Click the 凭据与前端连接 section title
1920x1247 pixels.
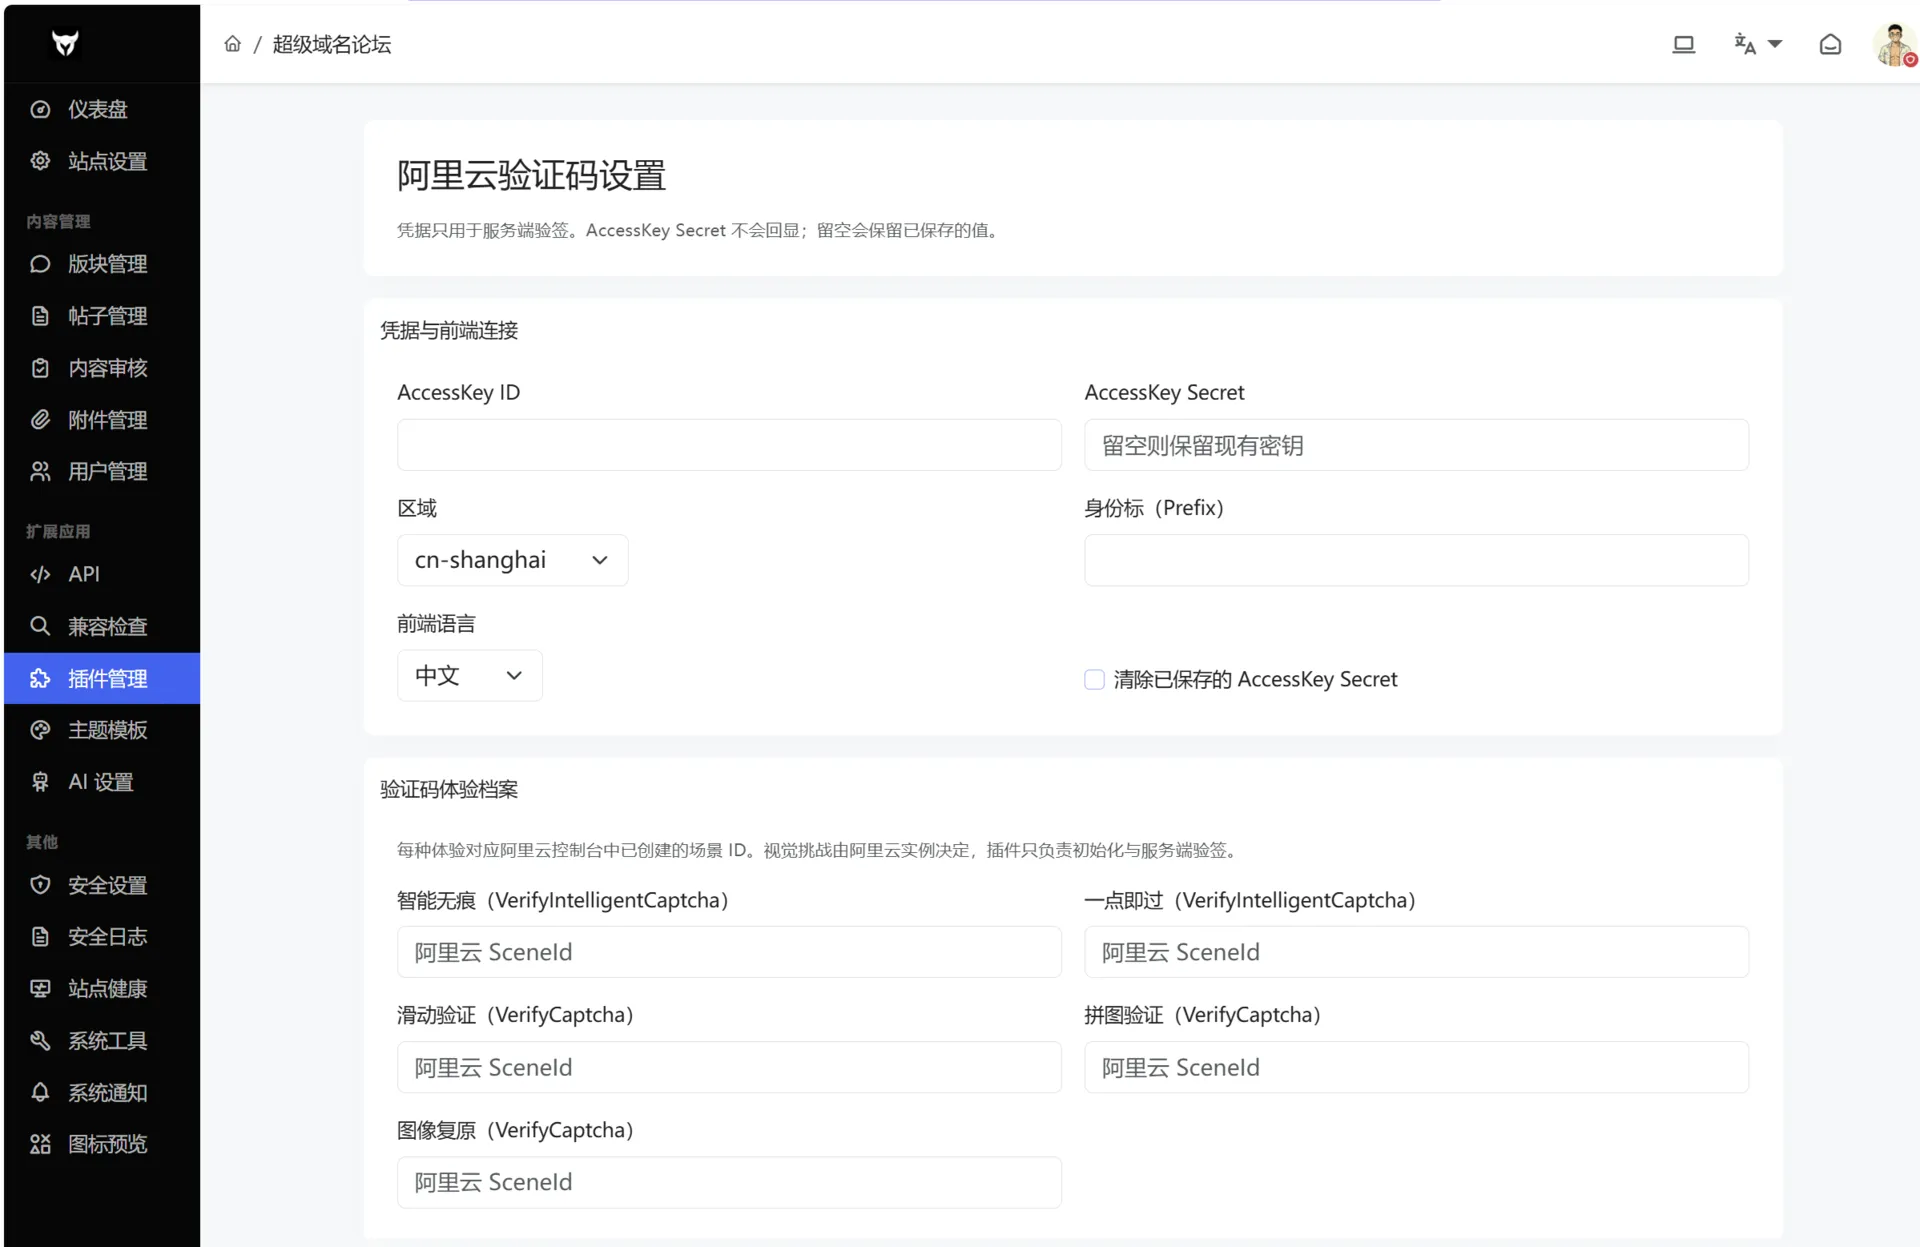[x=449, y=331]
